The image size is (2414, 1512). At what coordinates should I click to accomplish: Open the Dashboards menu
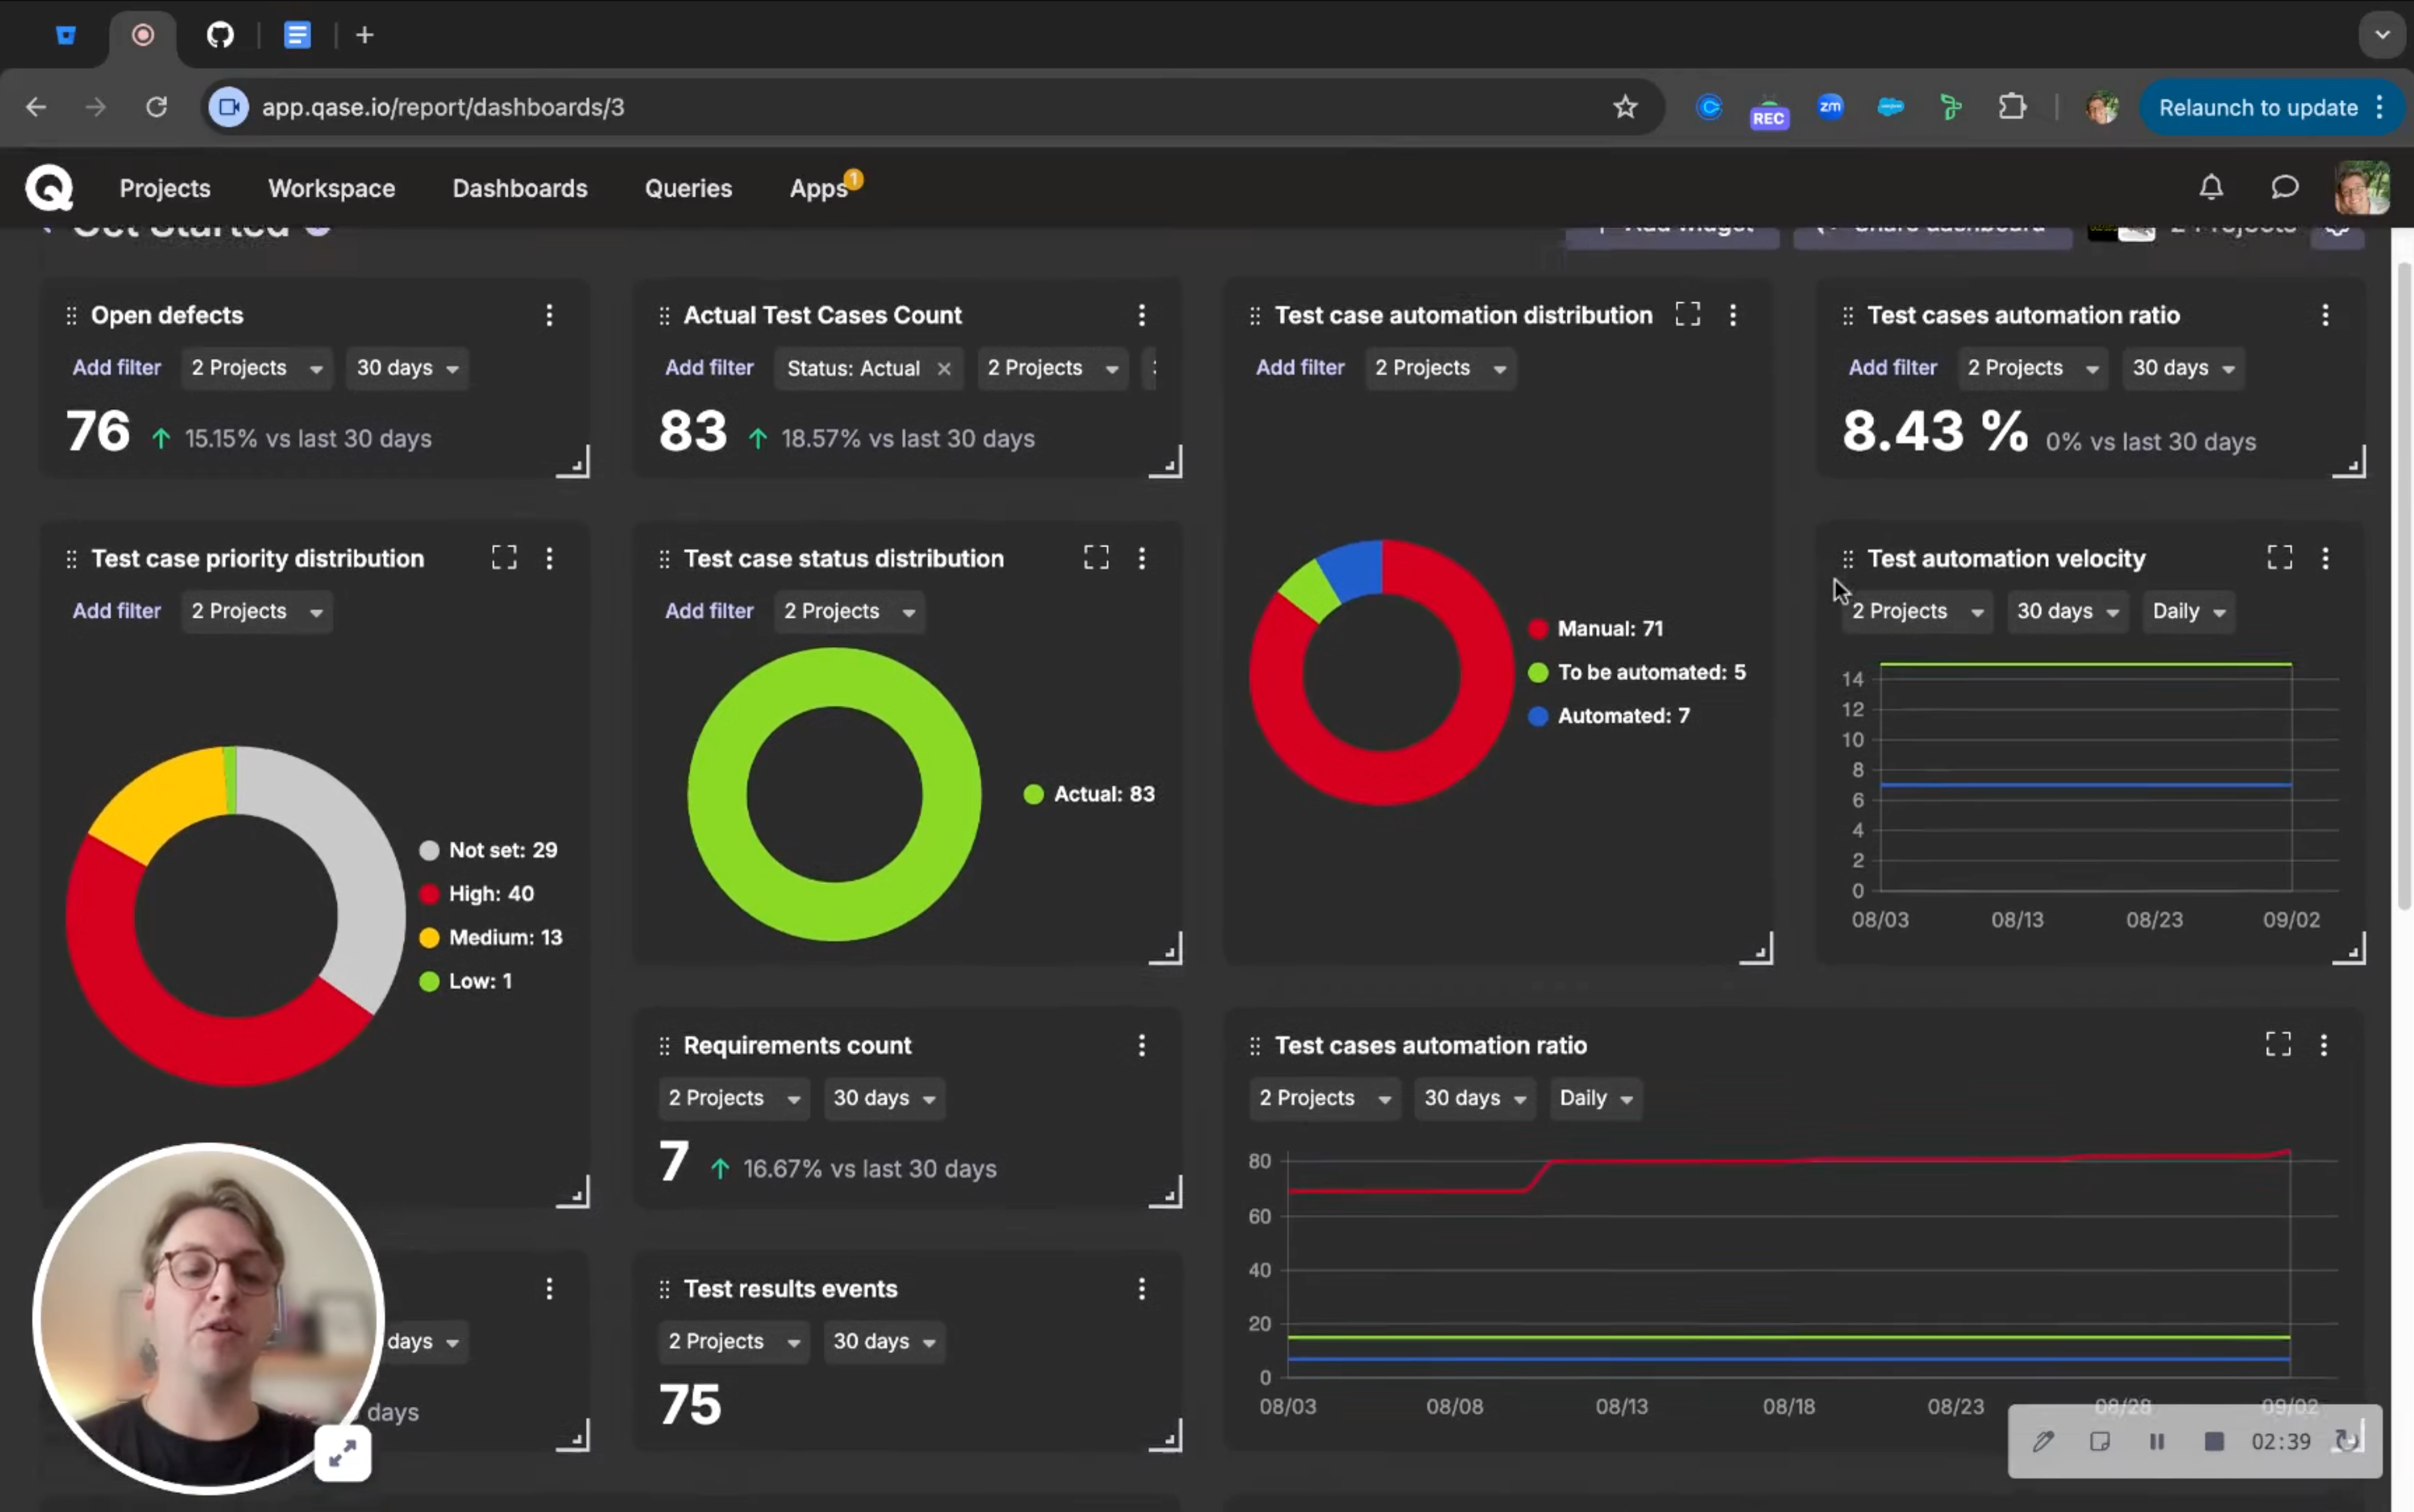tap(520, 188)
